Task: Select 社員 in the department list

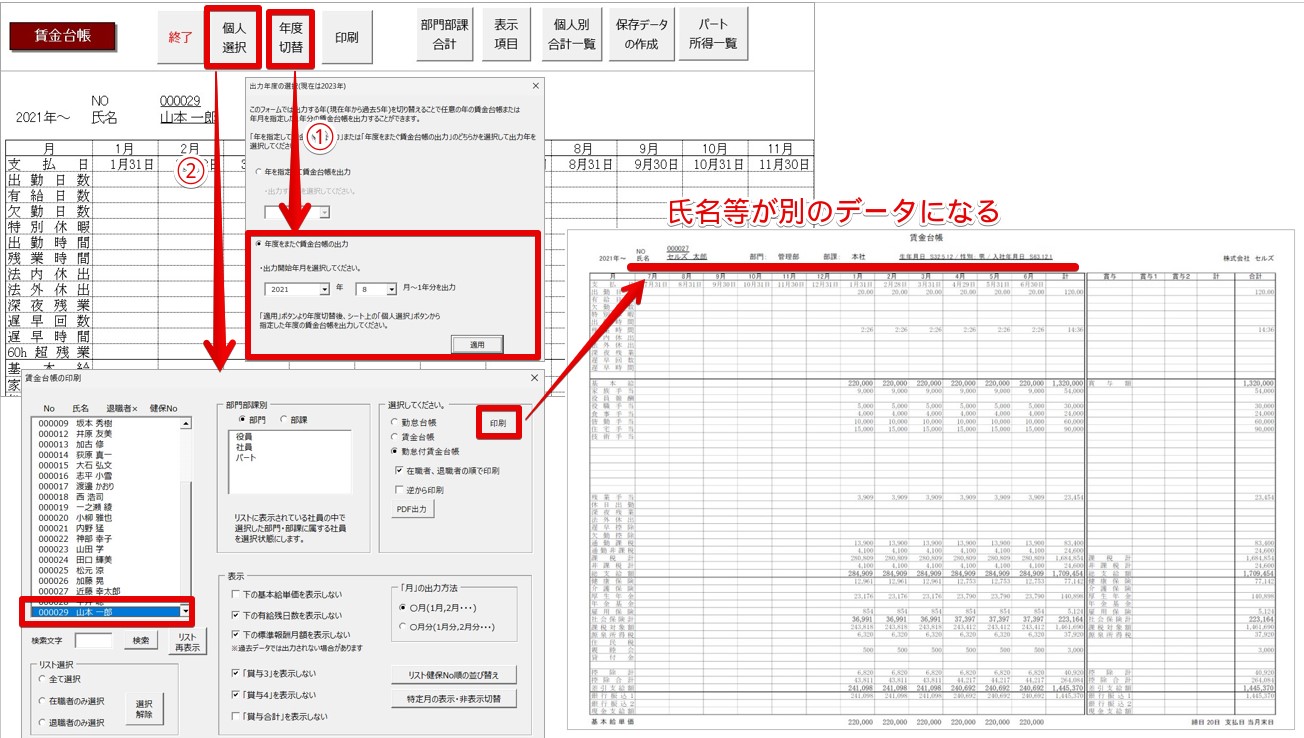Action: point(244,447)
